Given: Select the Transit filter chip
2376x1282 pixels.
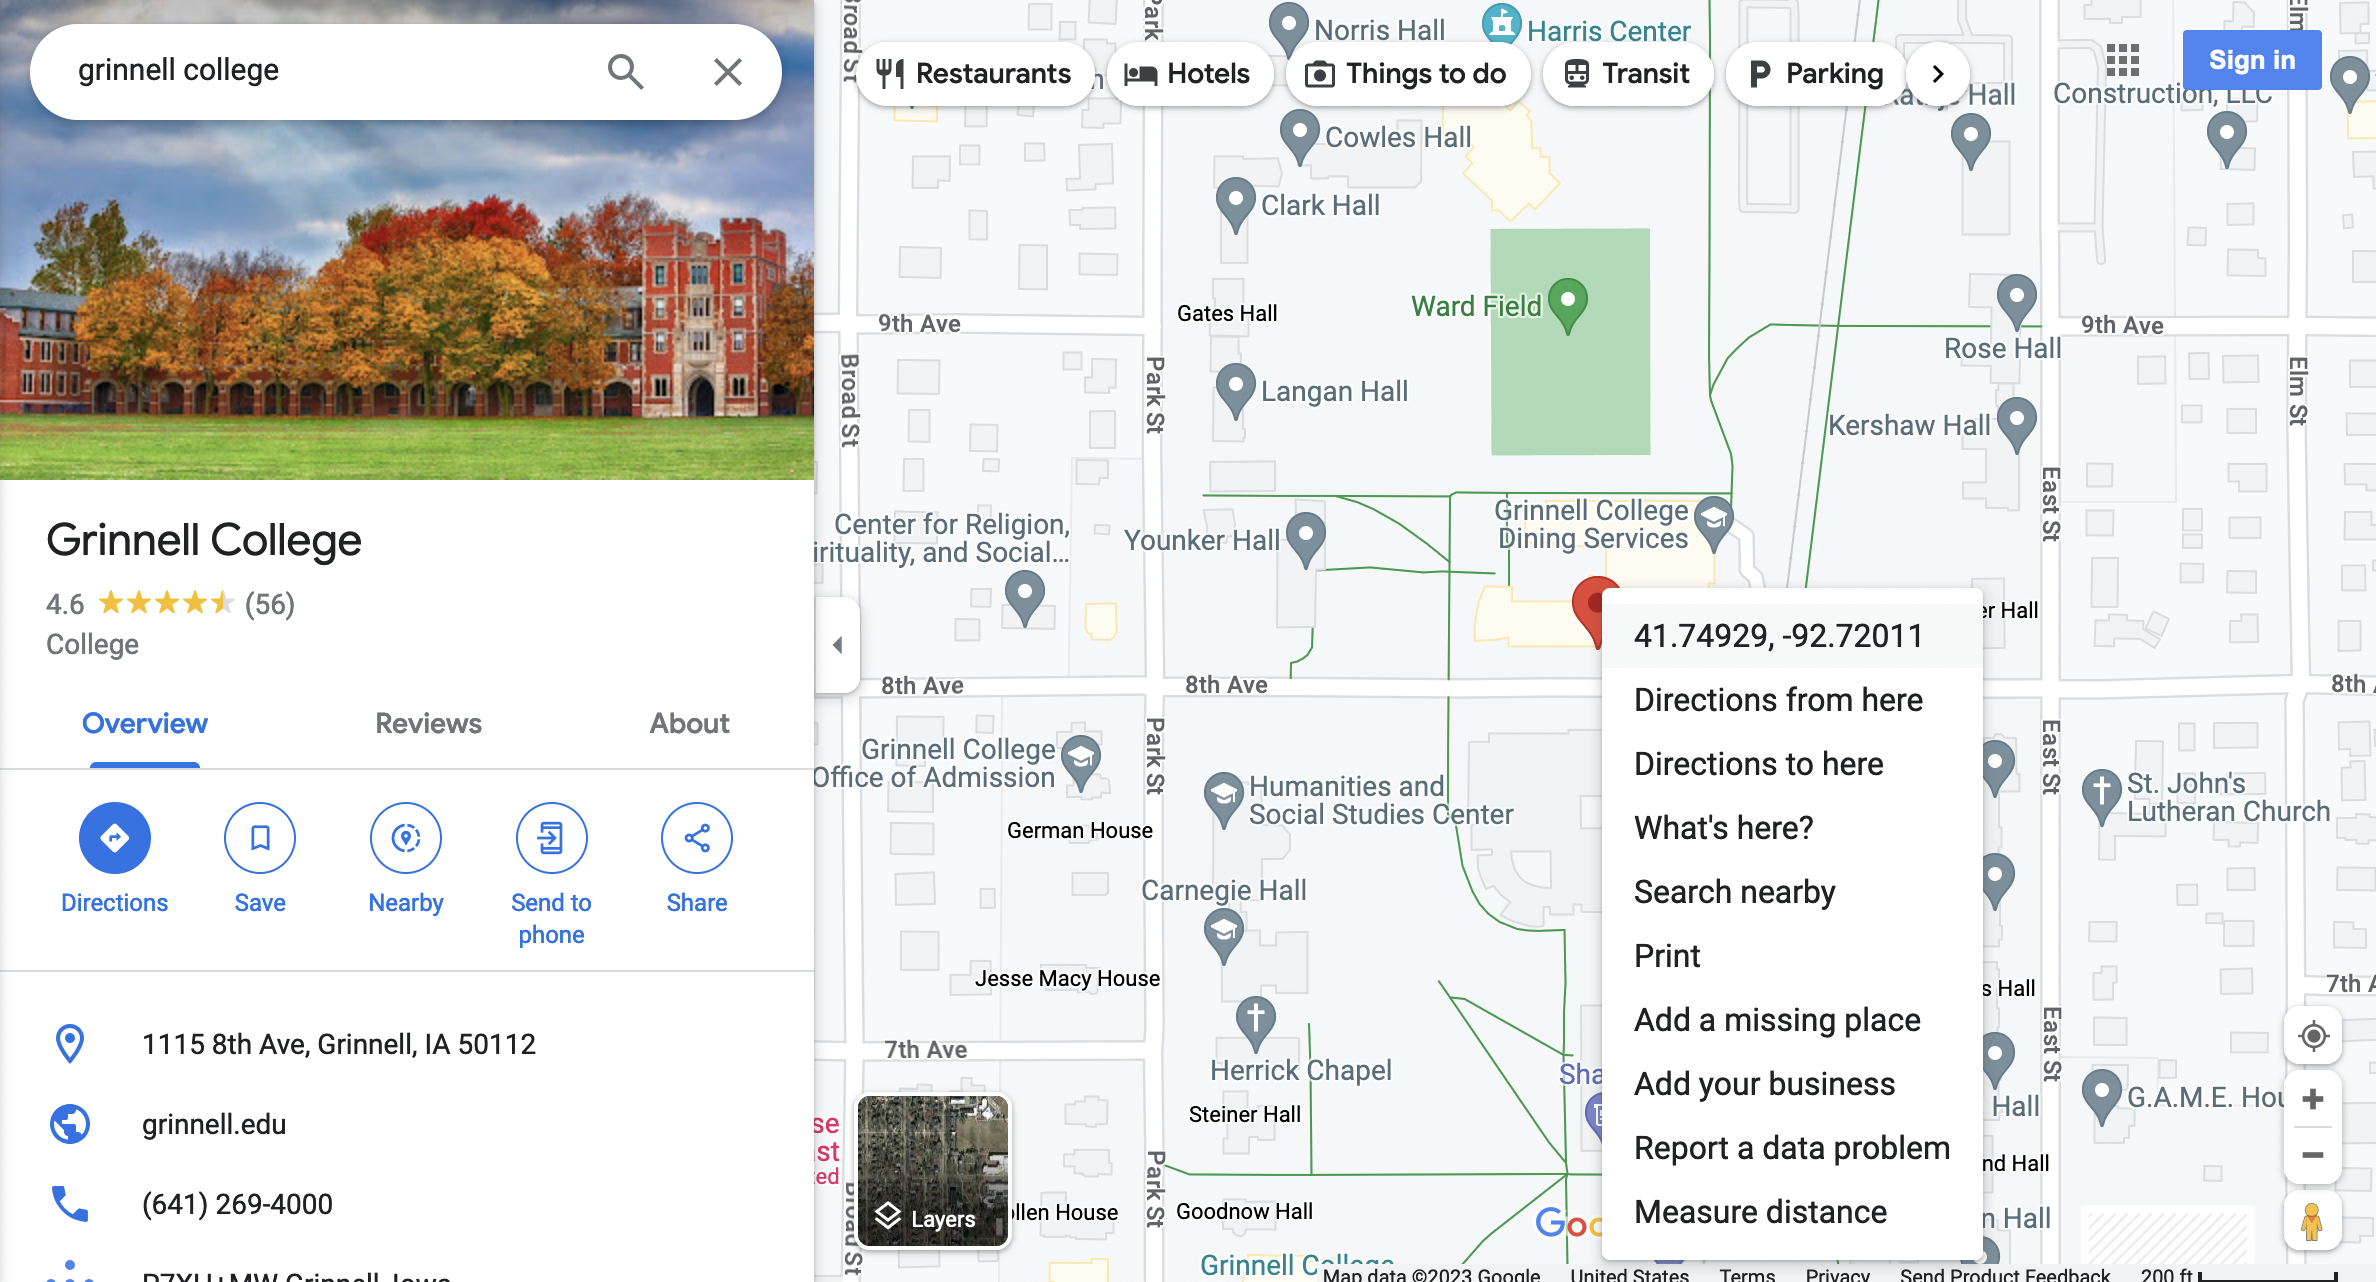Looking at the screenshot, I should tap(1627, 74).
